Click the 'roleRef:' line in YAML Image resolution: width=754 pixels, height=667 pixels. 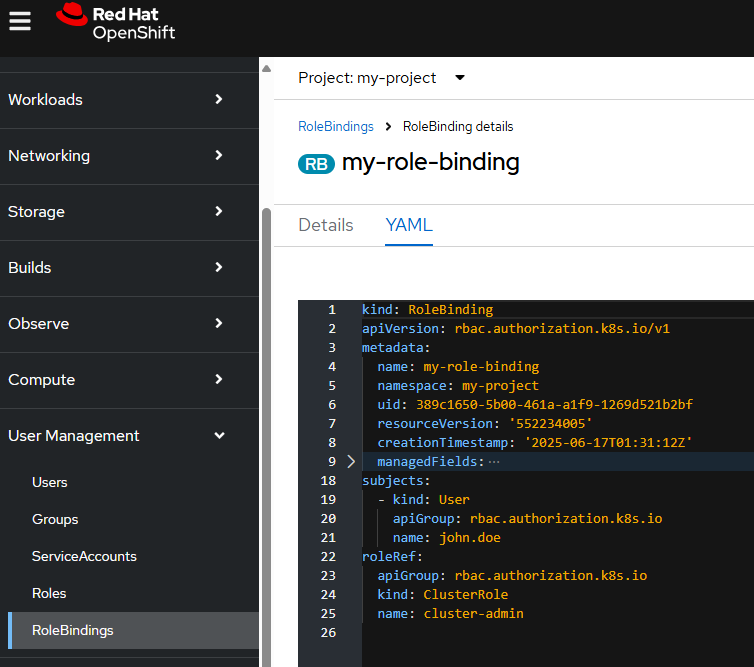[392, 557]
